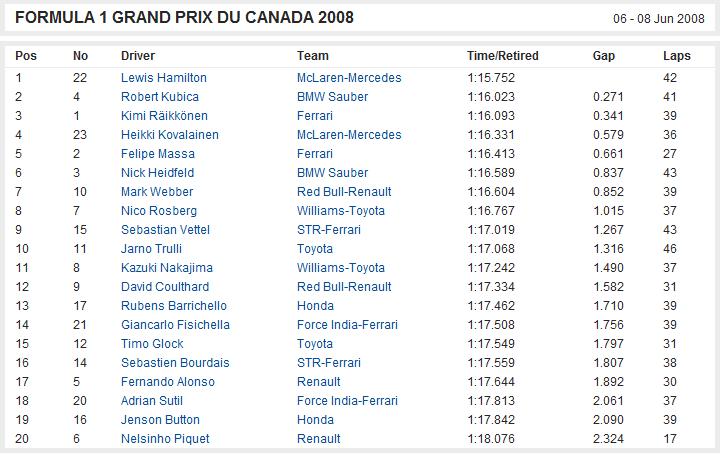The width and height of the screenshot is (721, 454).
Task: Click David Coulthard's Red Bull-Renault team link
Action: point(344,287)
